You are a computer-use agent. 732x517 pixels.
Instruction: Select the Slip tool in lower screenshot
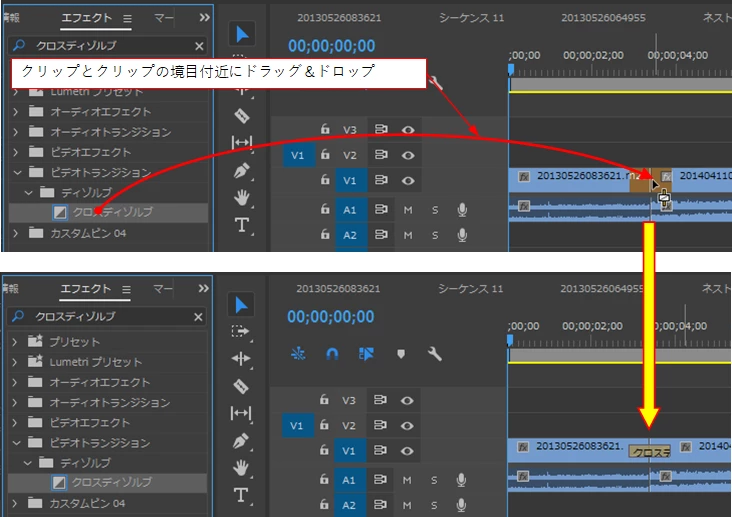pos(241,413)
